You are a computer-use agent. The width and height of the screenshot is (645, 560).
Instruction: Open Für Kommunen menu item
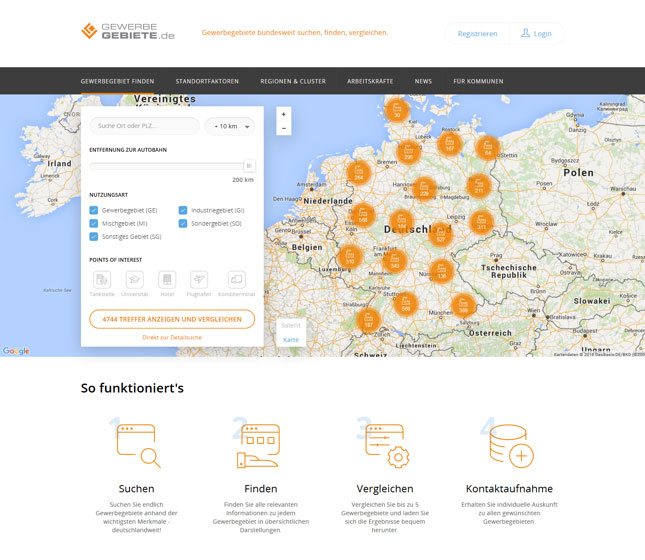click(478, 81)
